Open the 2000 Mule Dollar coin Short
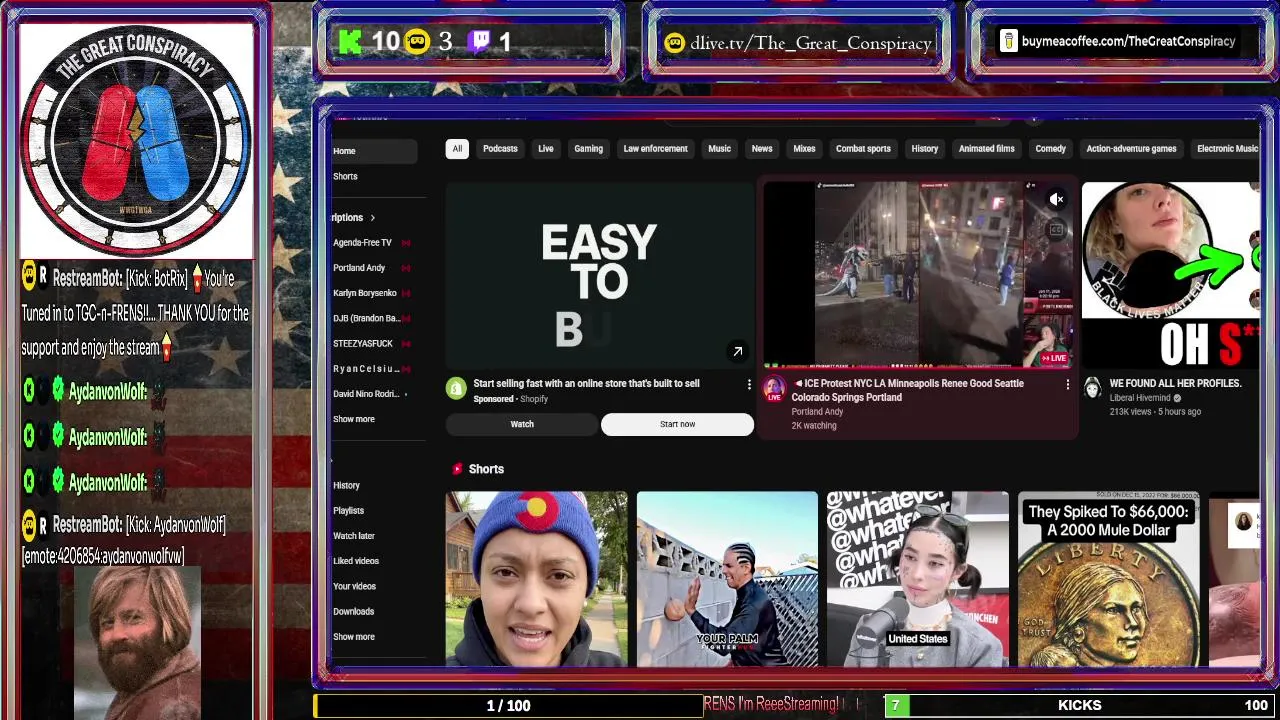The width and height of the screenshot is (1280, 720). pos(1108,578)
